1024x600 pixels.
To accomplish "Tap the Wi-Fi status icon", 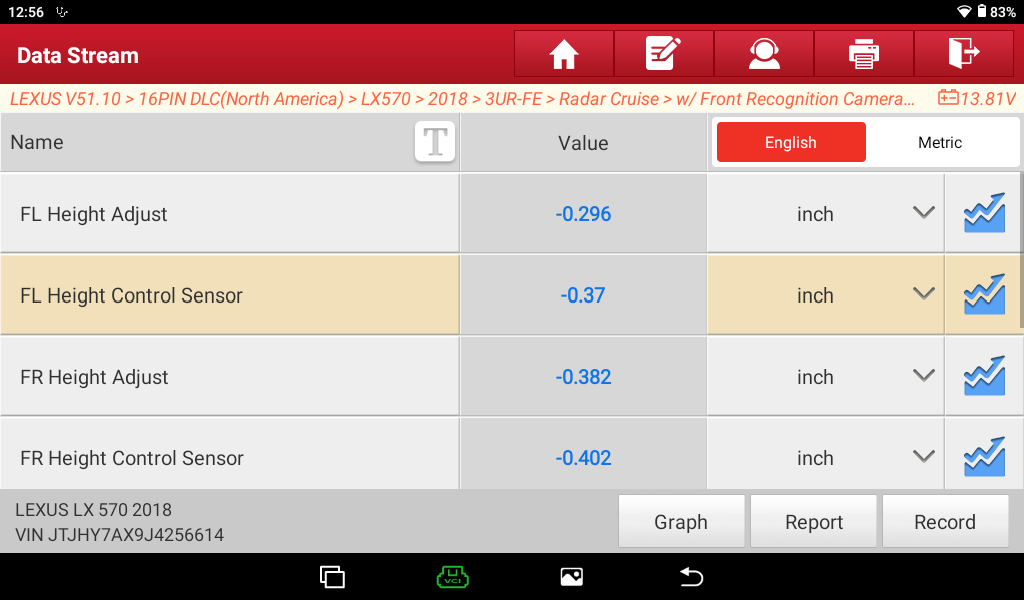I will [x=964, y=11].
